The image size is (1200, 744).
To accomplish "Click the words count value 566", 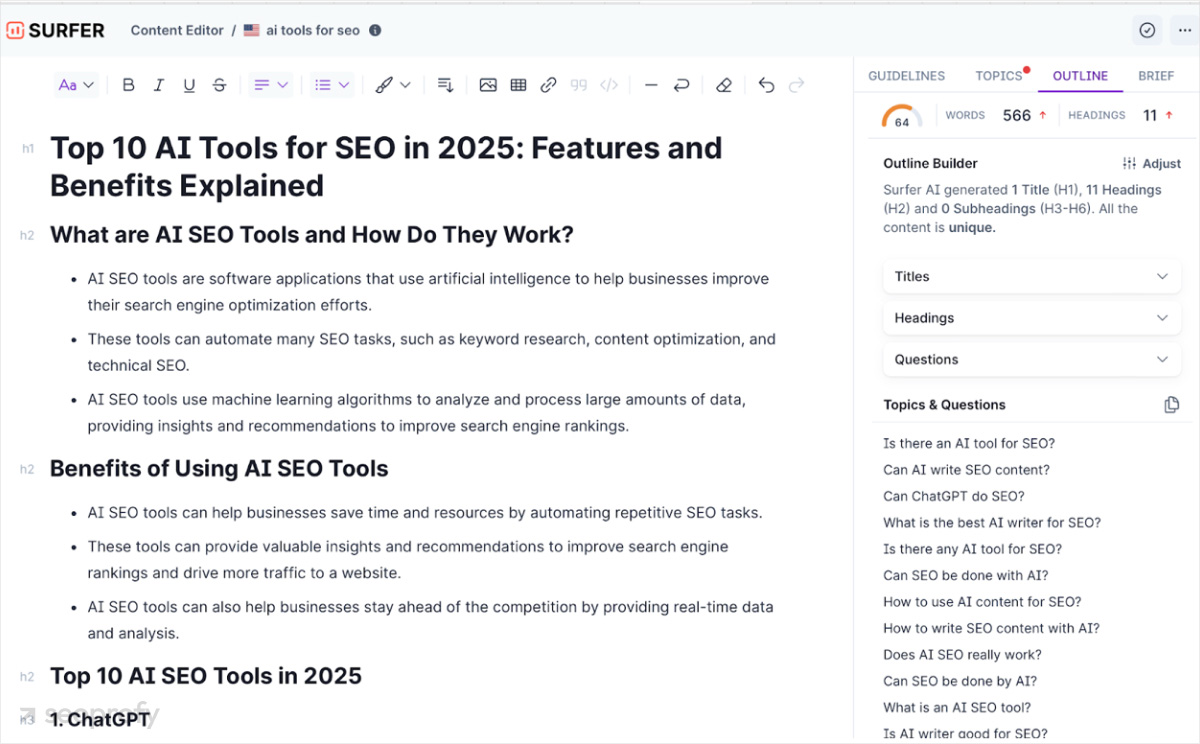I will coord(1016,116).
